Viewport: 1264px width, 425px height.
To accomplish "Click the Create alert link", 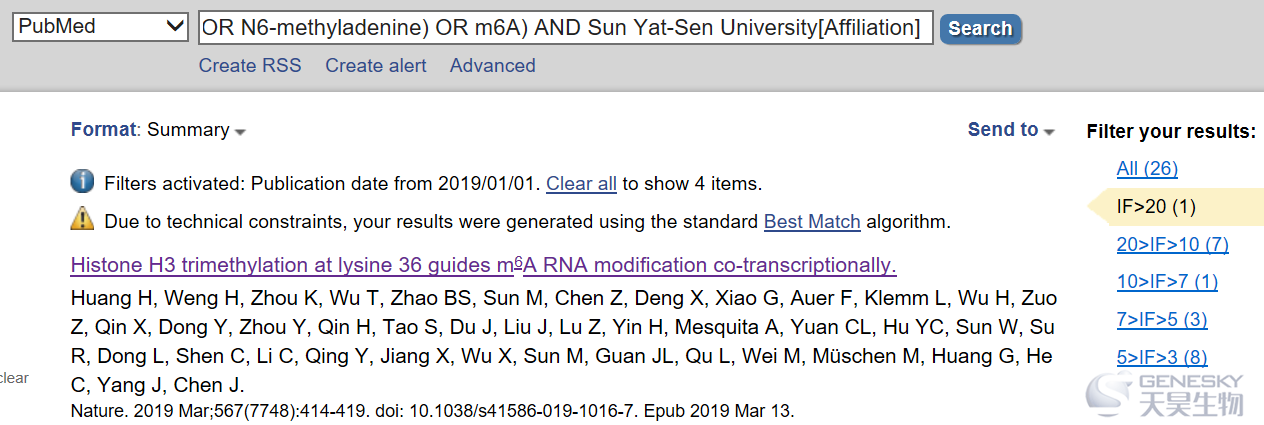I will [x=376, y=66].
